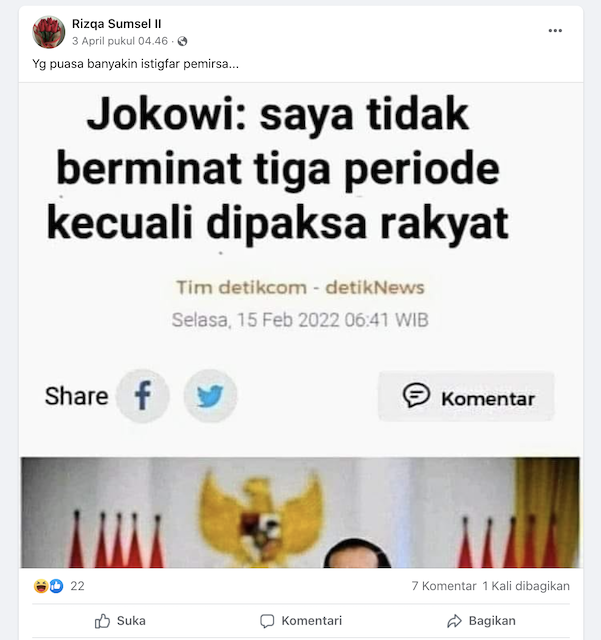Click the Garuda emblem photo section
The width and height of the screenshot is (601, 640).
(x=300, y=512)
